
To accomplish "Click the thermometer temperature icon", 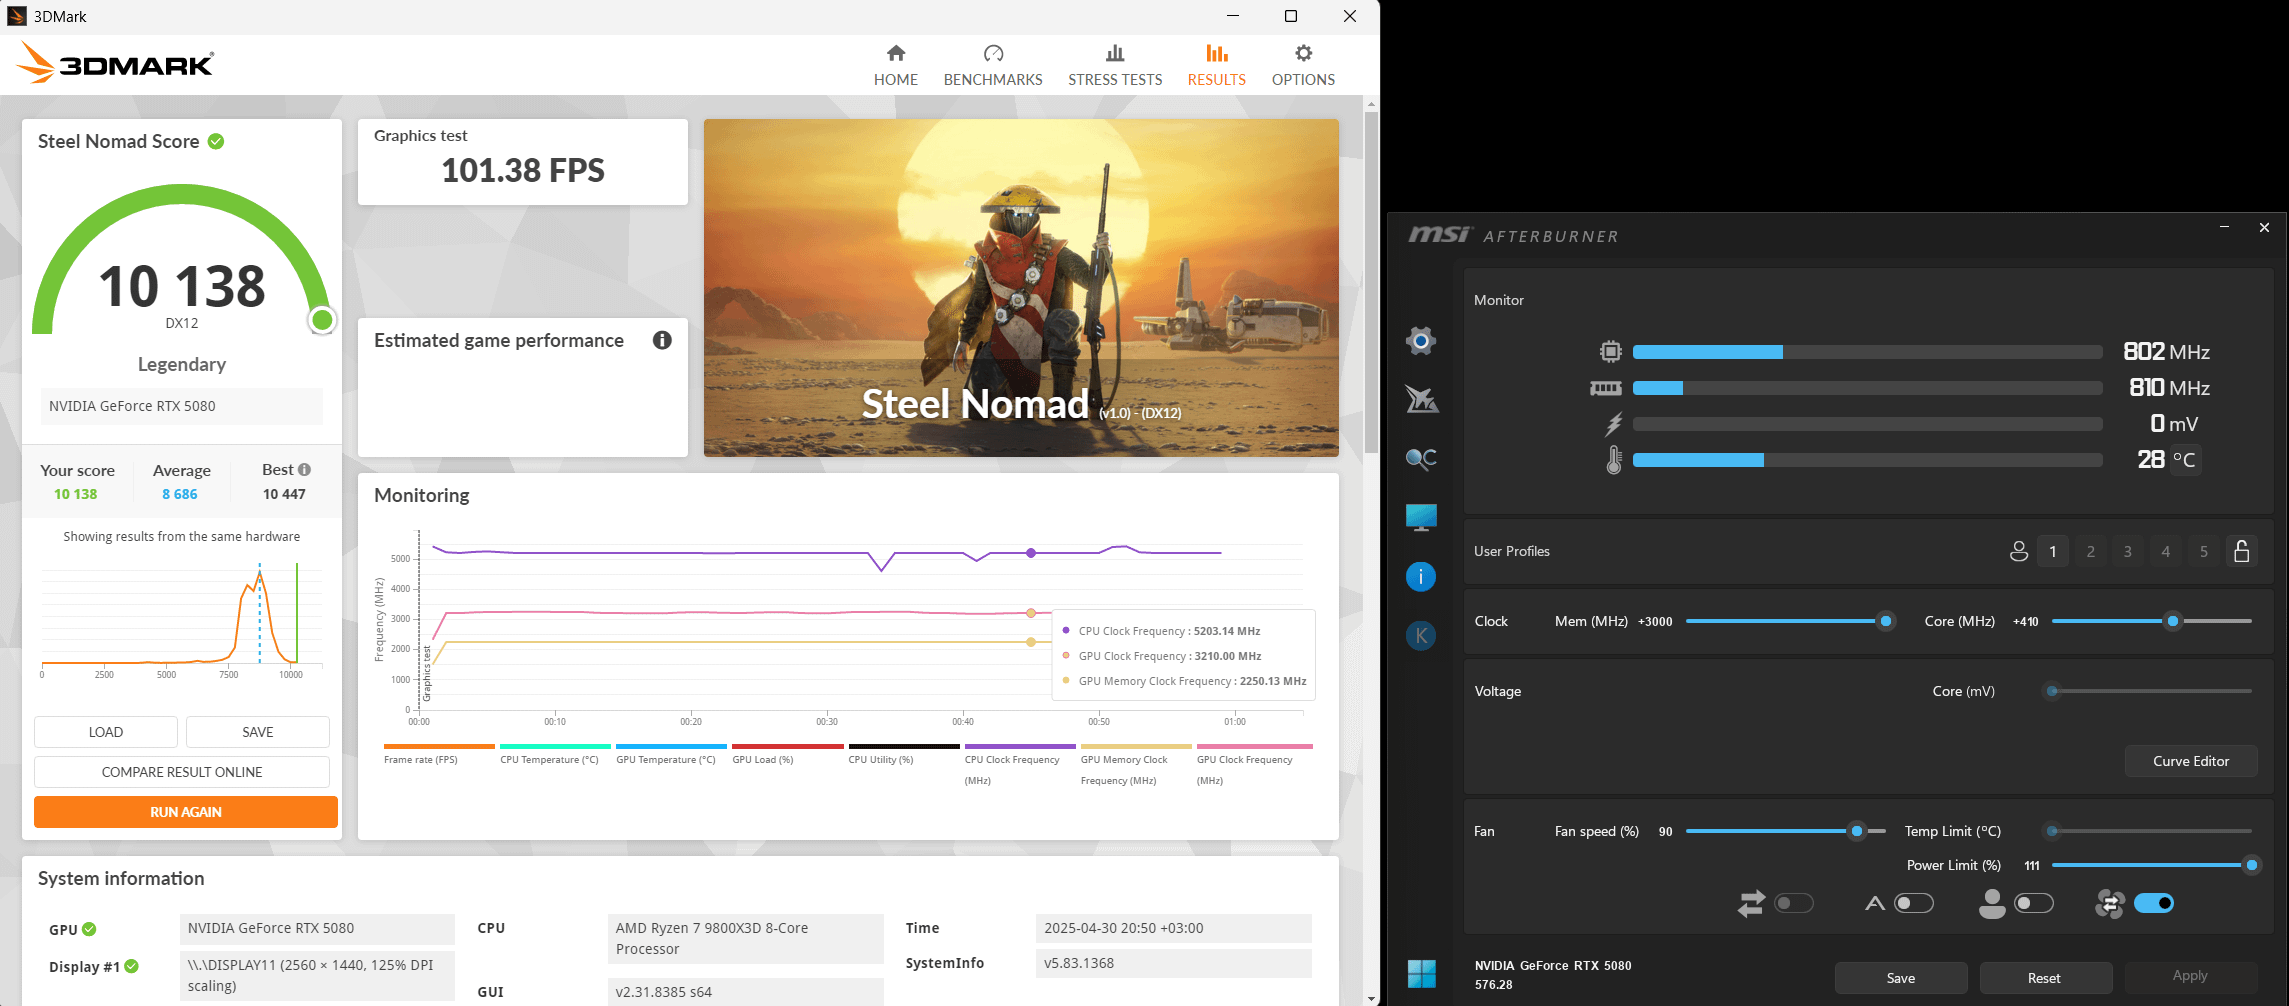I will 1613,460.
